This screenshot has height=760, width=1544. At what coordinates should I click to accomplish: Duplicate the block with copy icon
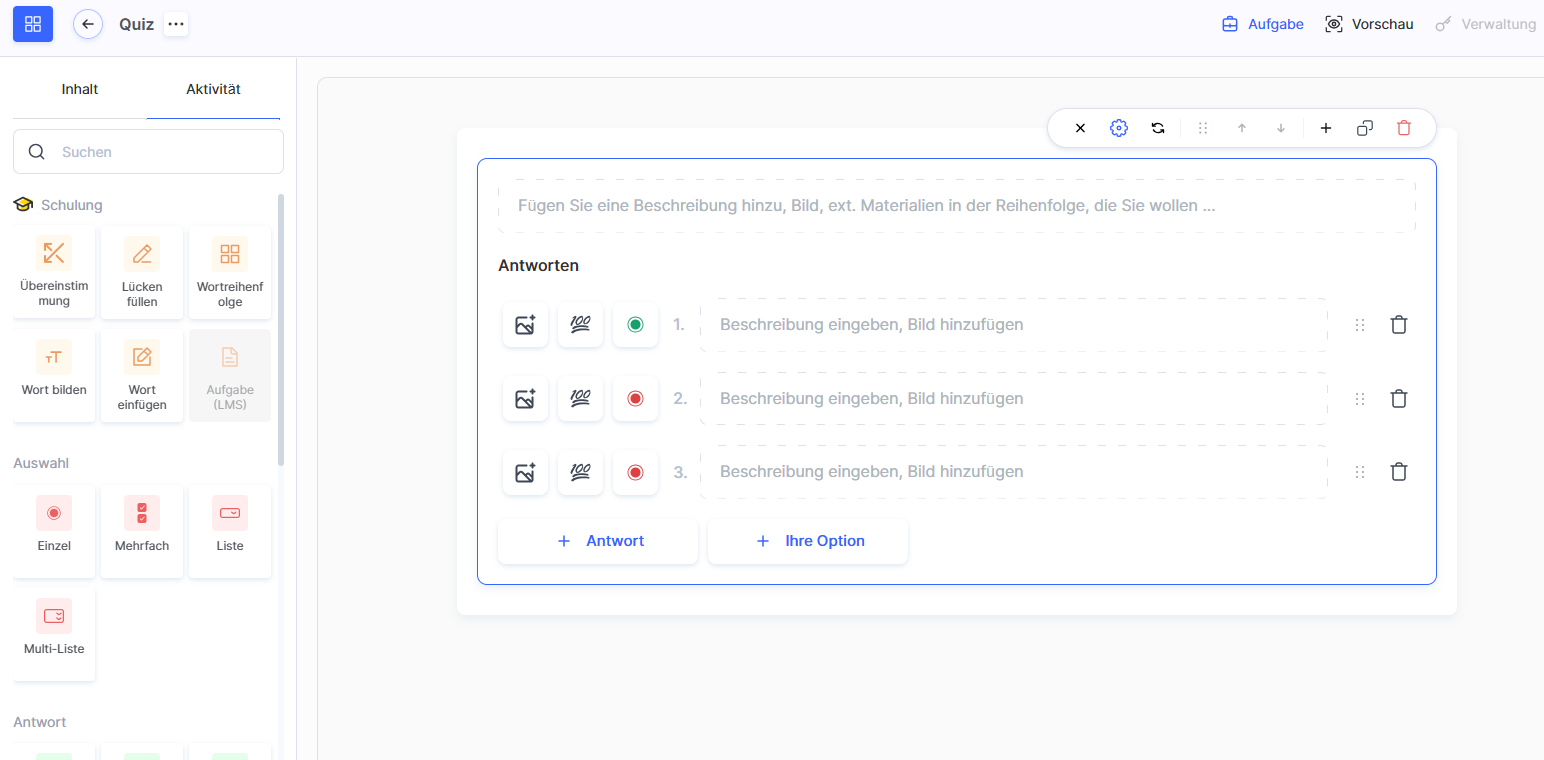1365,128
